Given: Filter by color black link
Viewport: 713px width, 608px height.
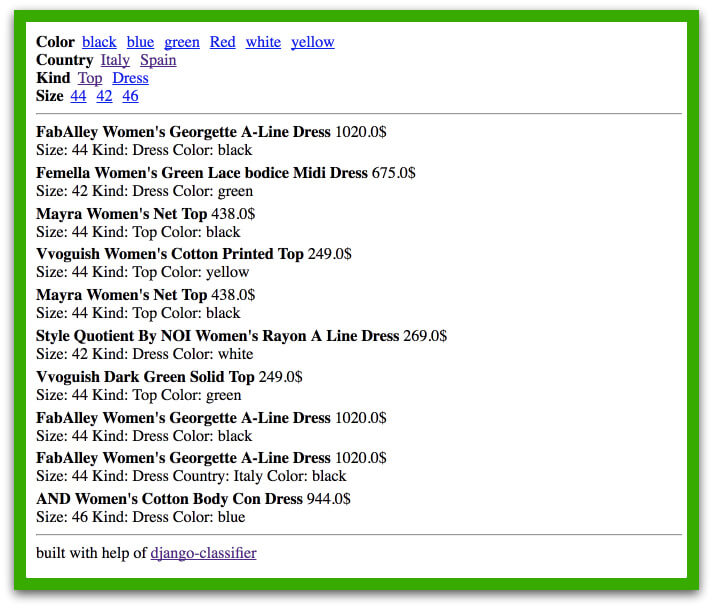Looking at the screenshot, I should point(99,42).
